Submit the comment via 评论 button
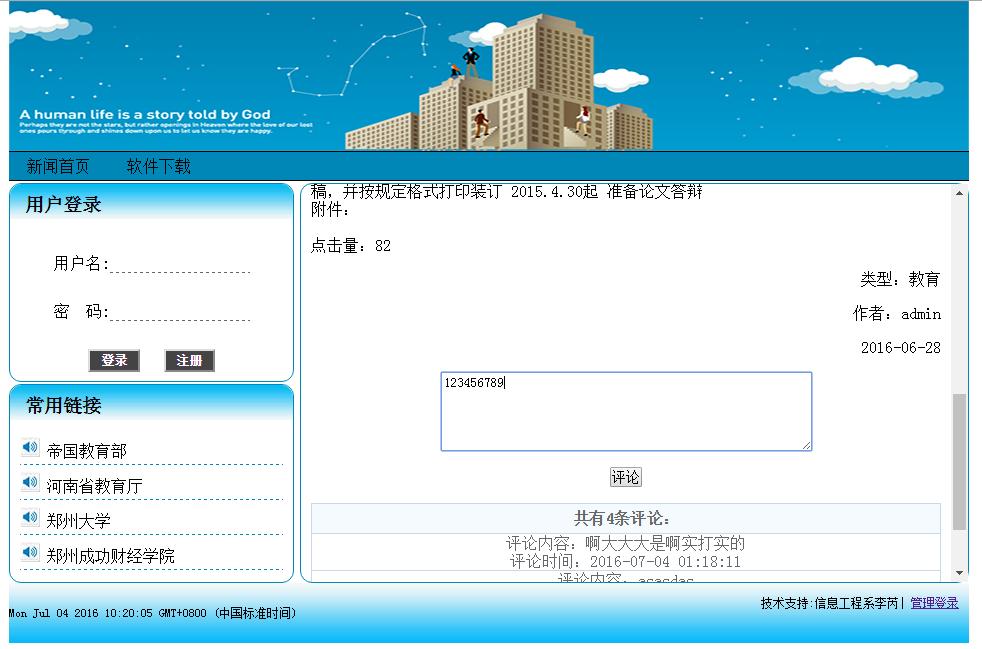 pyautogui.click(x=626, y=477)
